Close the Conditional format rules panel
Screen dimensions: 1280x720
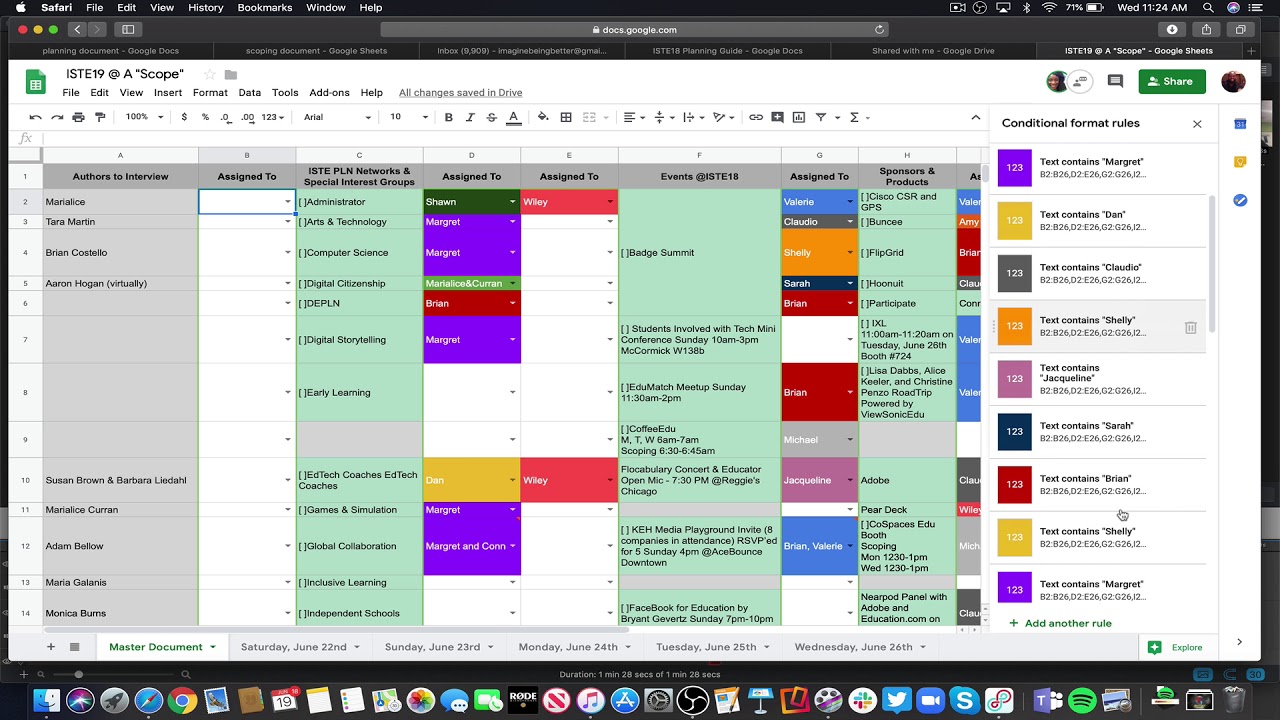(x=1197, y=124)
